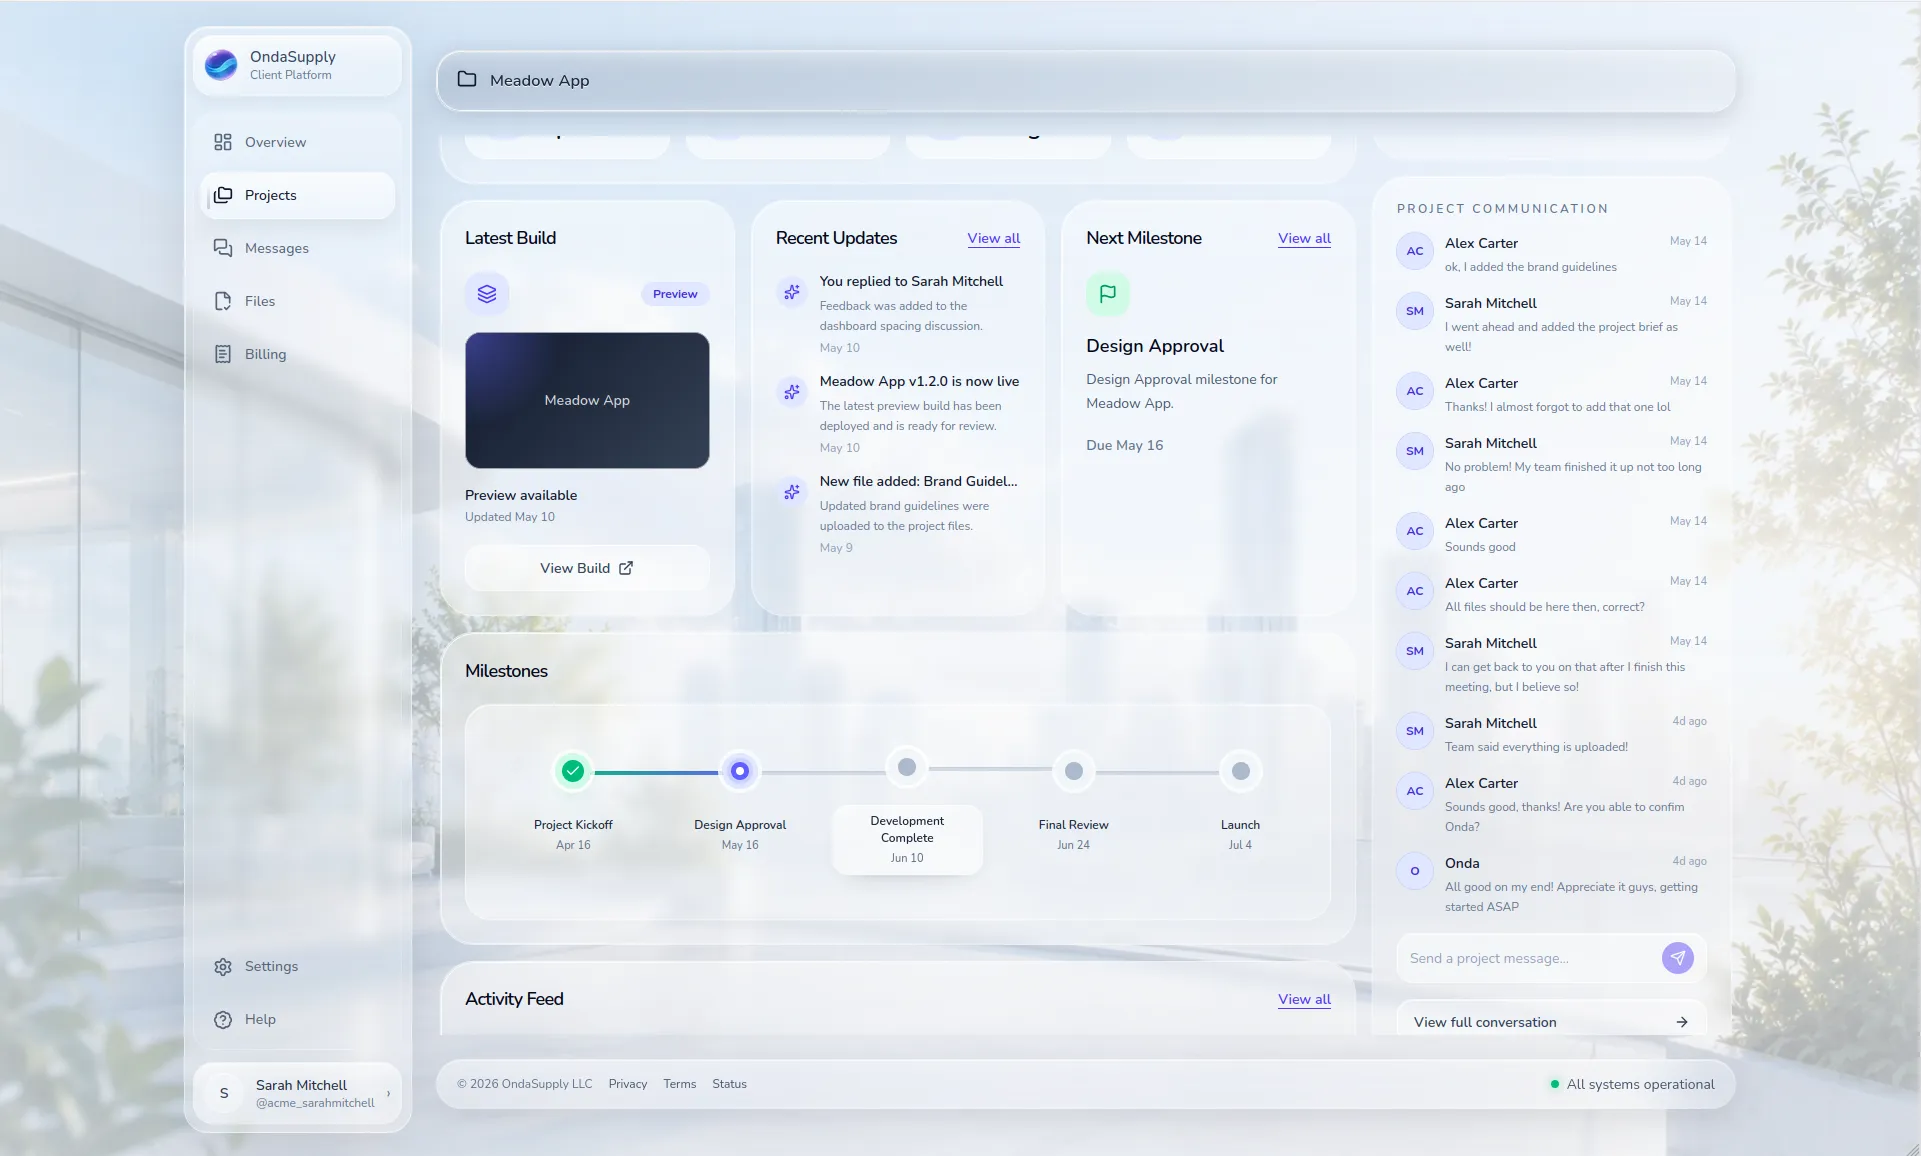This screenshot has width=1921, height=1156.
Task: Click the O avatar beside Onda's message
Action: click(1415, 871)
